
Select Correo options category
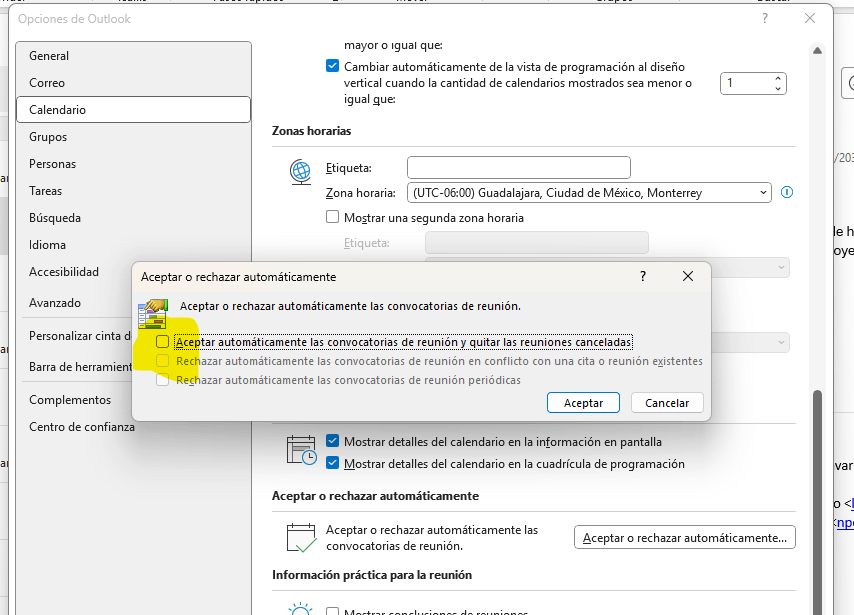pos(133,83)
